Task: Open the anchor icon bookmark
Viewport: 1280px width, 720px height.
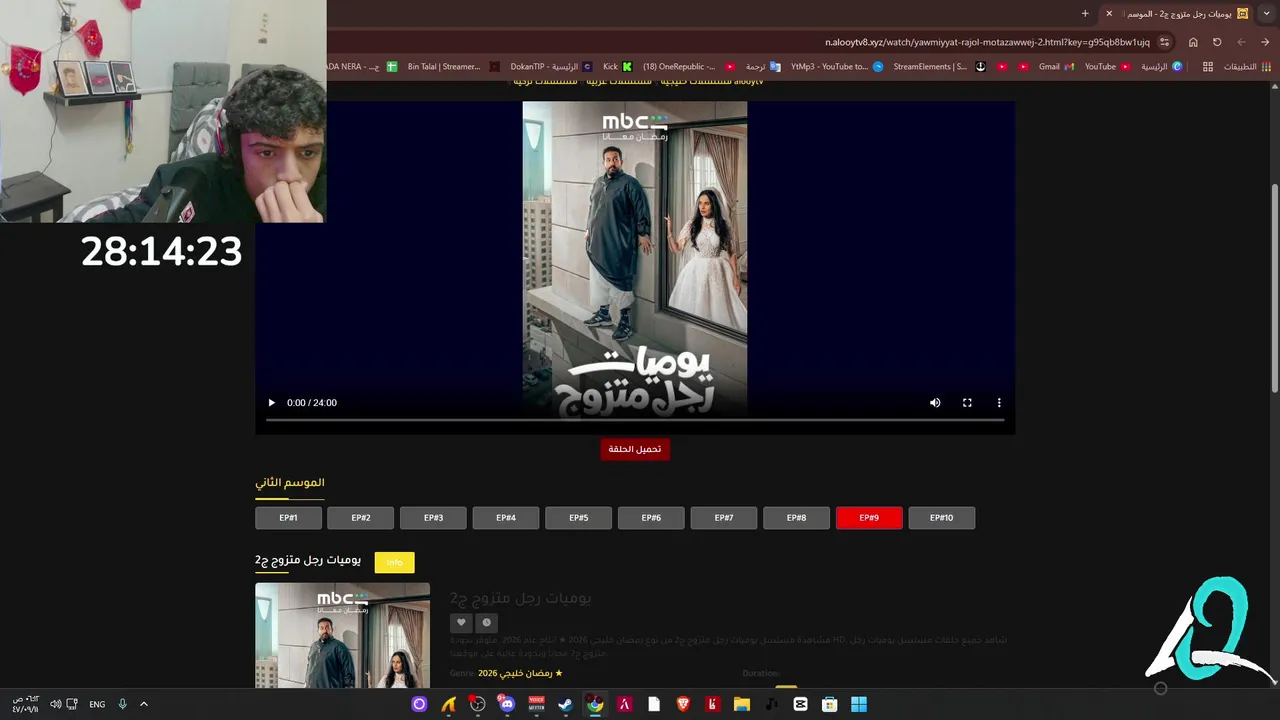Action: 980,67
